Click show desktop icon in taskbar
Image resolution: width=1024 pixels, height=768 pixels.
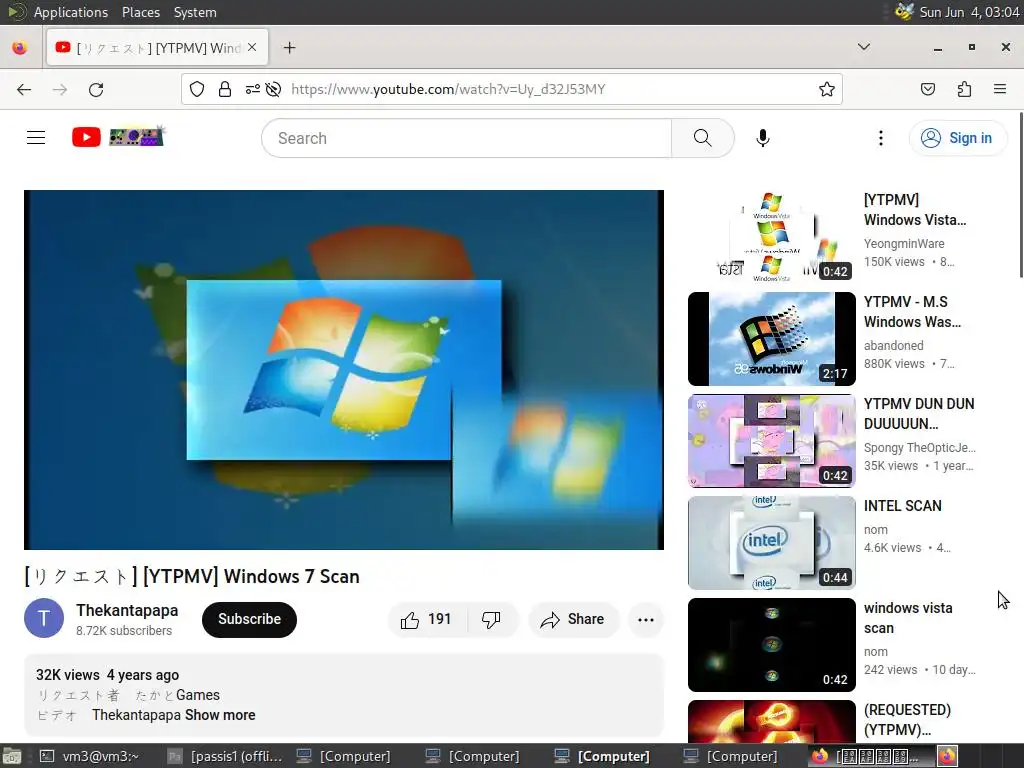[x=12, y=756]
